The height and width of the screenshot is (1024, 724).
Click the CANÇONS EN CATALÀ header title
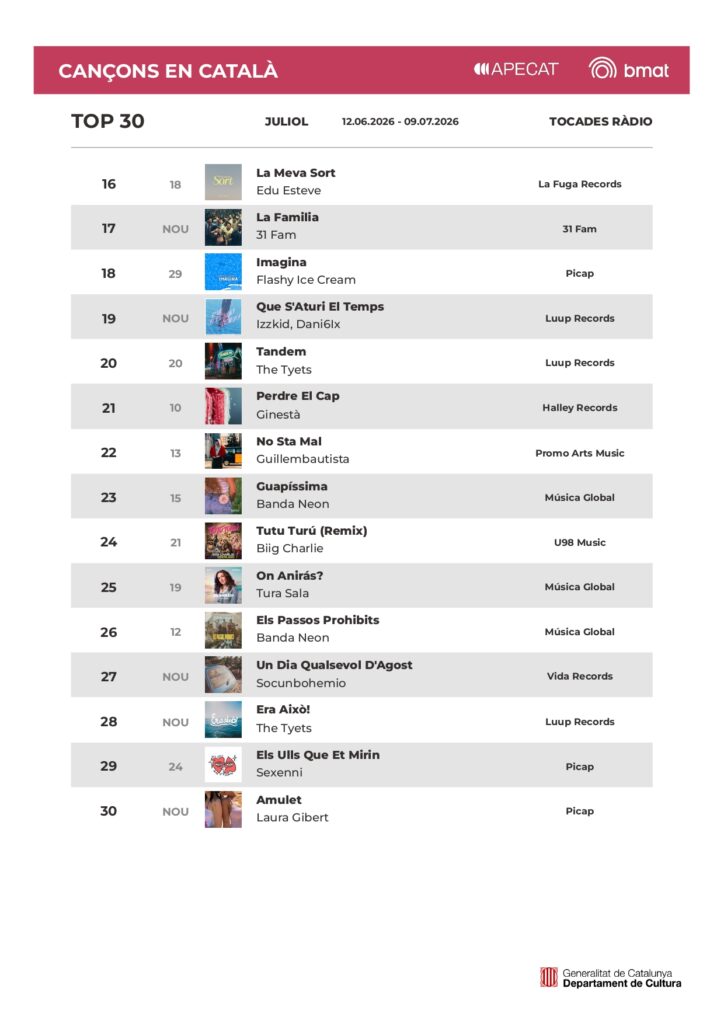(168, 71)
